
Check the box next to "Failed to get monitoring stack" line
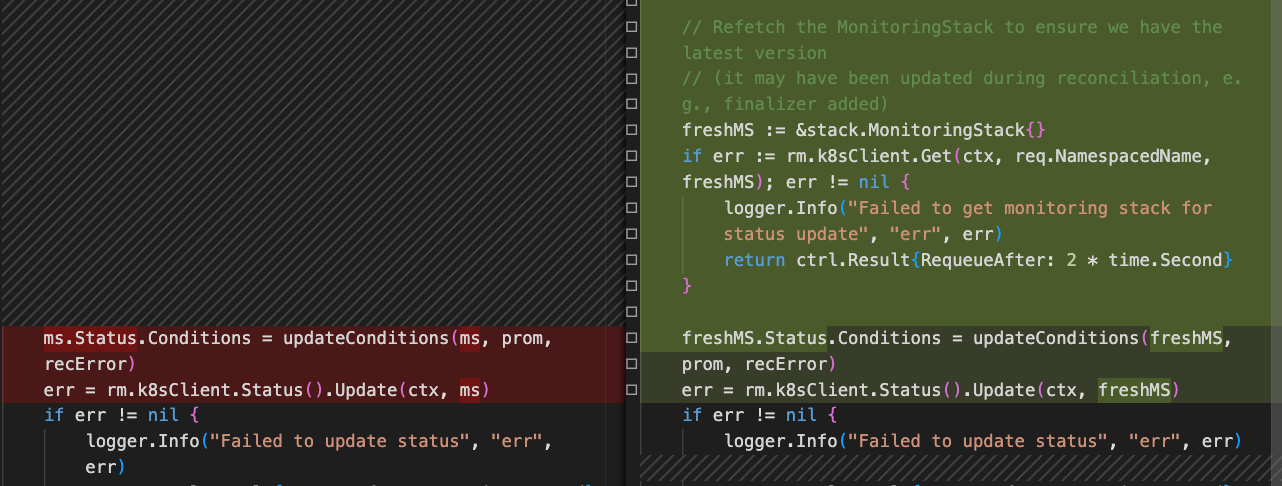[x=631, y=209]
